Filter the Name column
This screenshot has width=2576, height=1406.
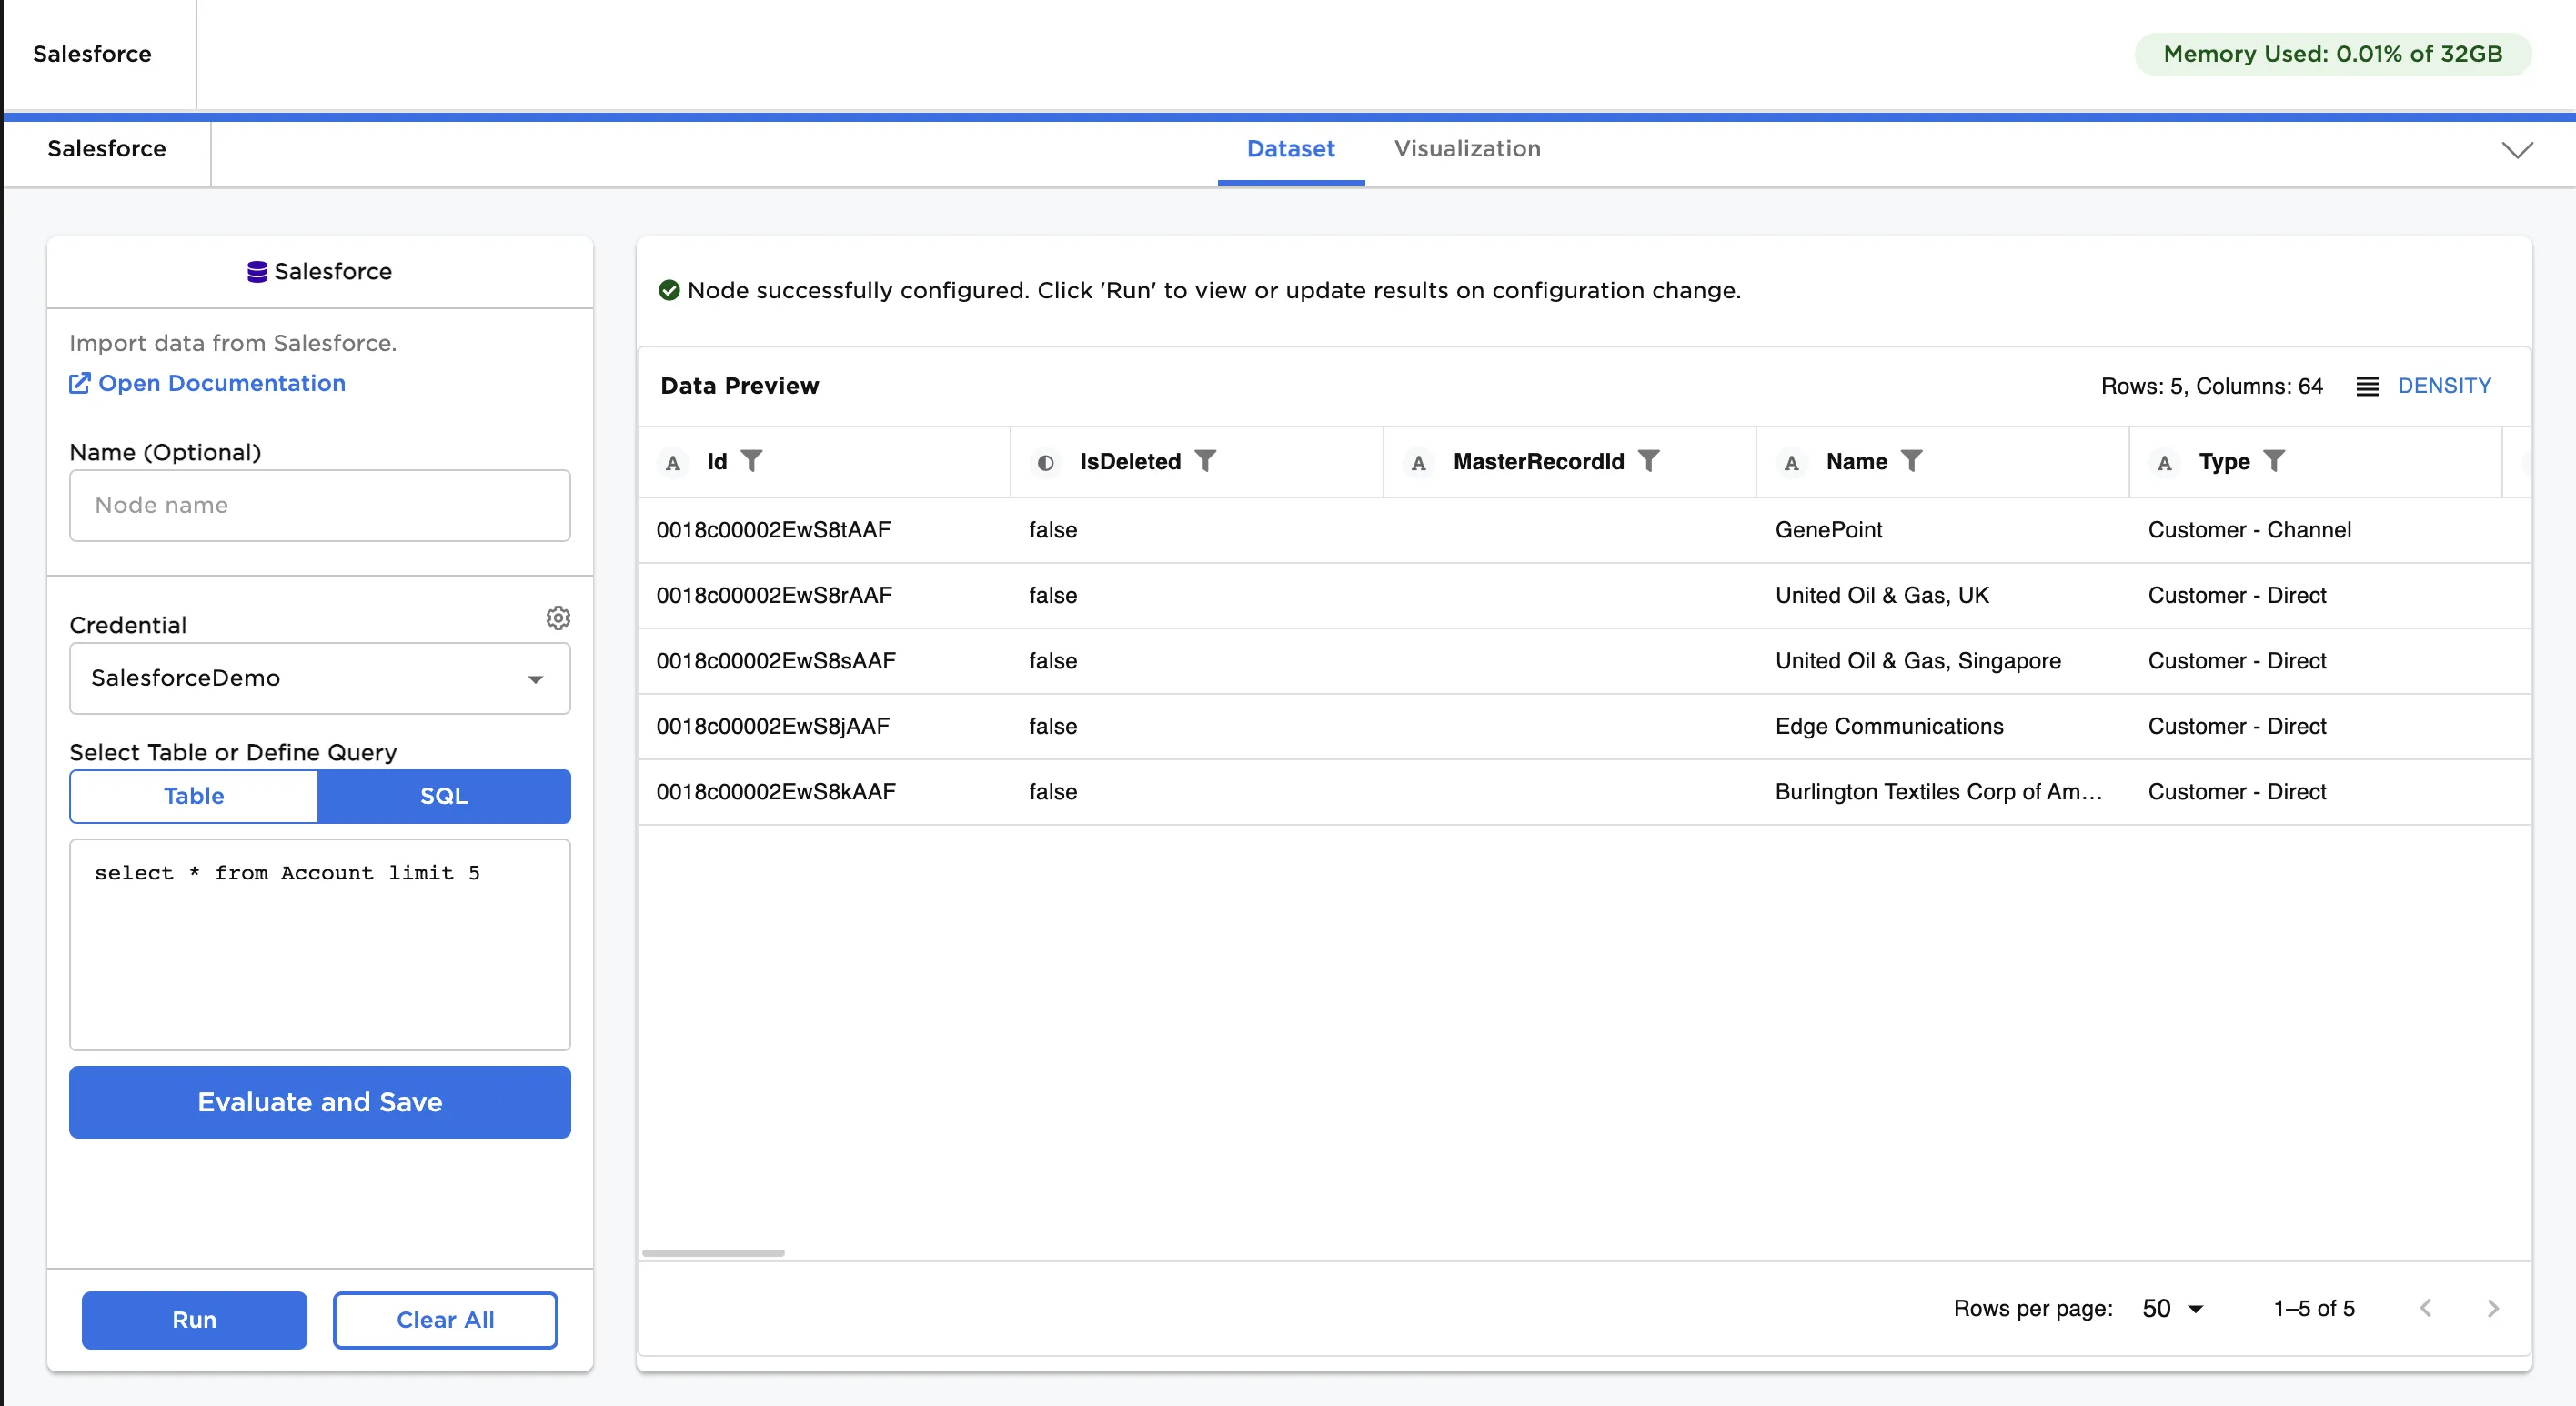pos(1913,461)
